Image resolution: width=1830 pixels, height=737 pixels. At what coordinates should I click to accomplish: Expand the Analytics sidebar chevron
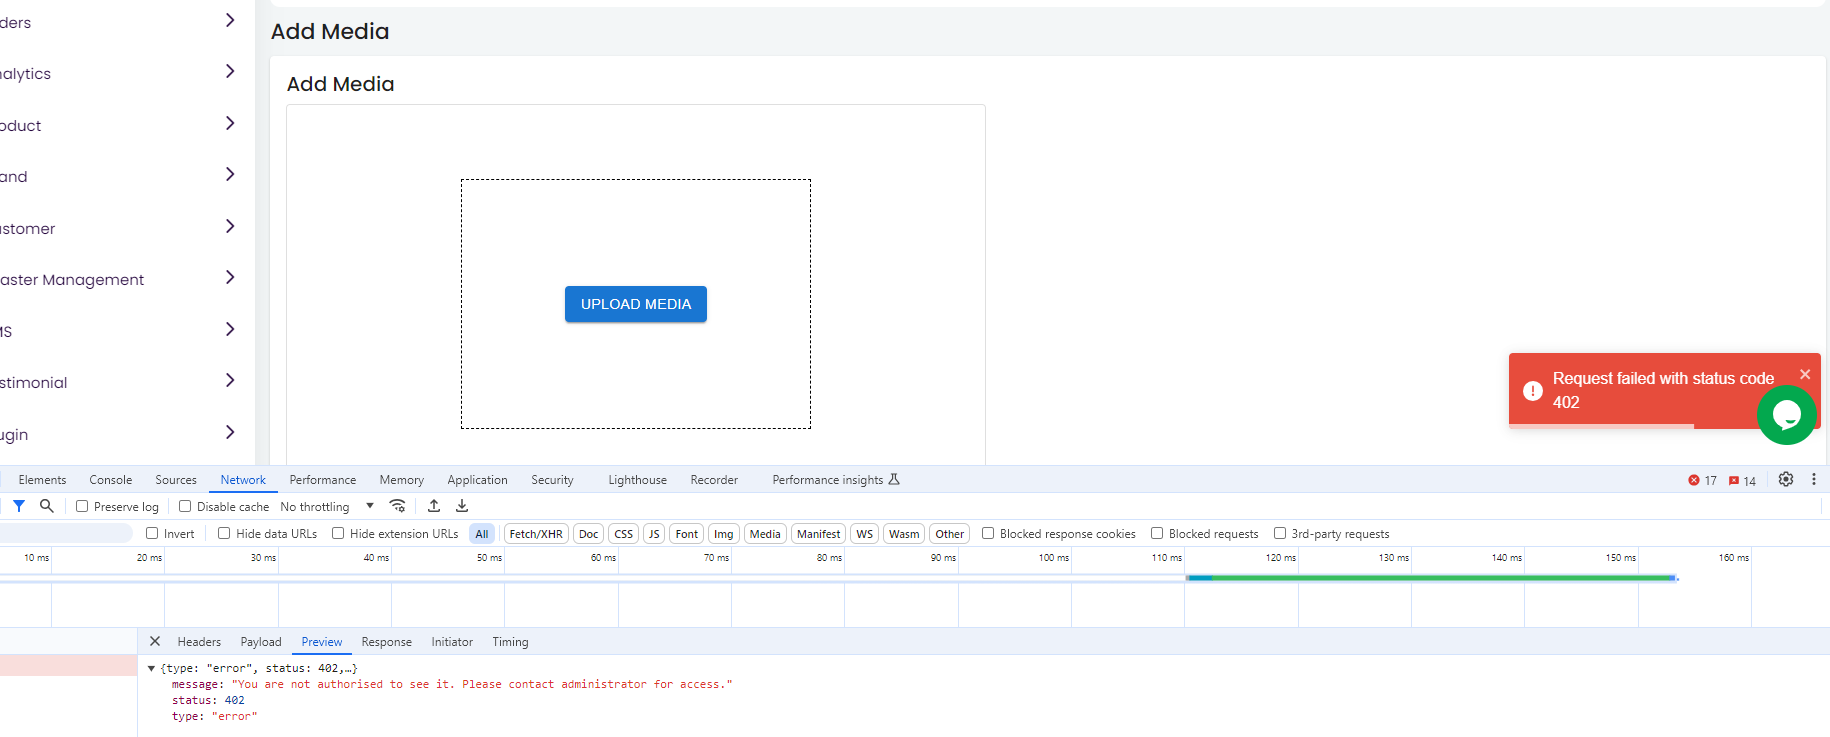[x=230, y=71]
